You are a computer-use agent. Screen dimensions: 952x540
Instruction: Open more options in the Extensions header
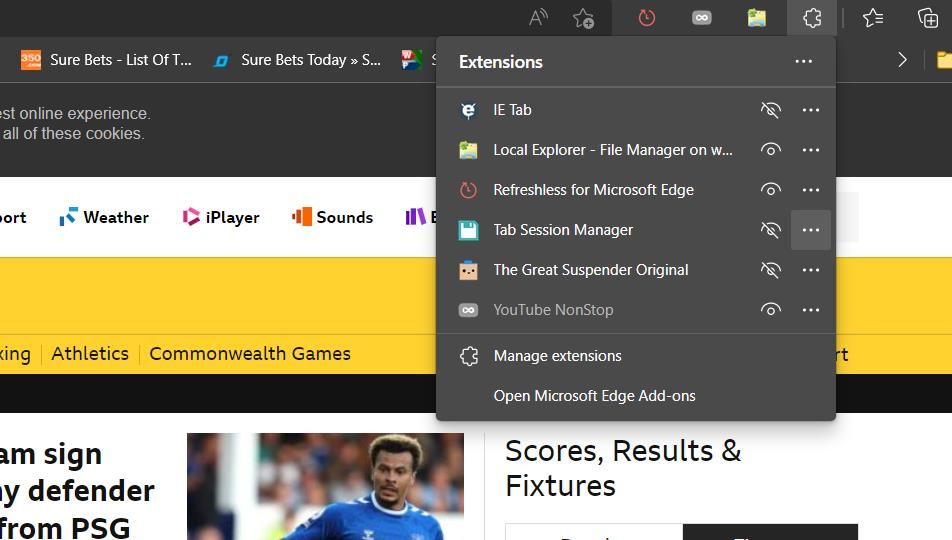click(x=803, y=61)
